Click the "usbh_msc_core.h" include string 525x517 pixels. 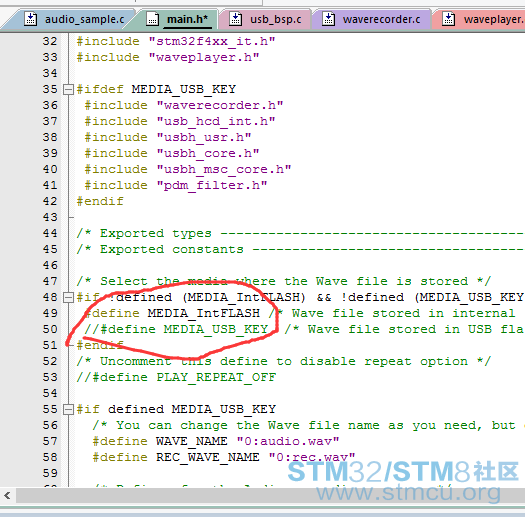pyautogui.click(x=224, y=169)
